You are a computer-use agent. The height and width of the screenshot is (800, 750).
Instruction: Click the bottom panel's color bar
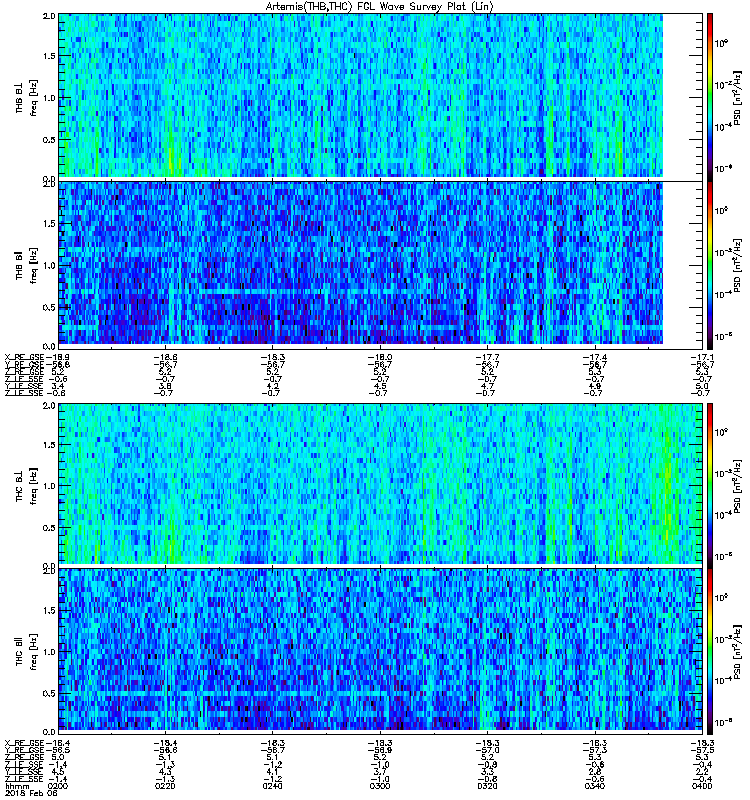pos(710,651)
